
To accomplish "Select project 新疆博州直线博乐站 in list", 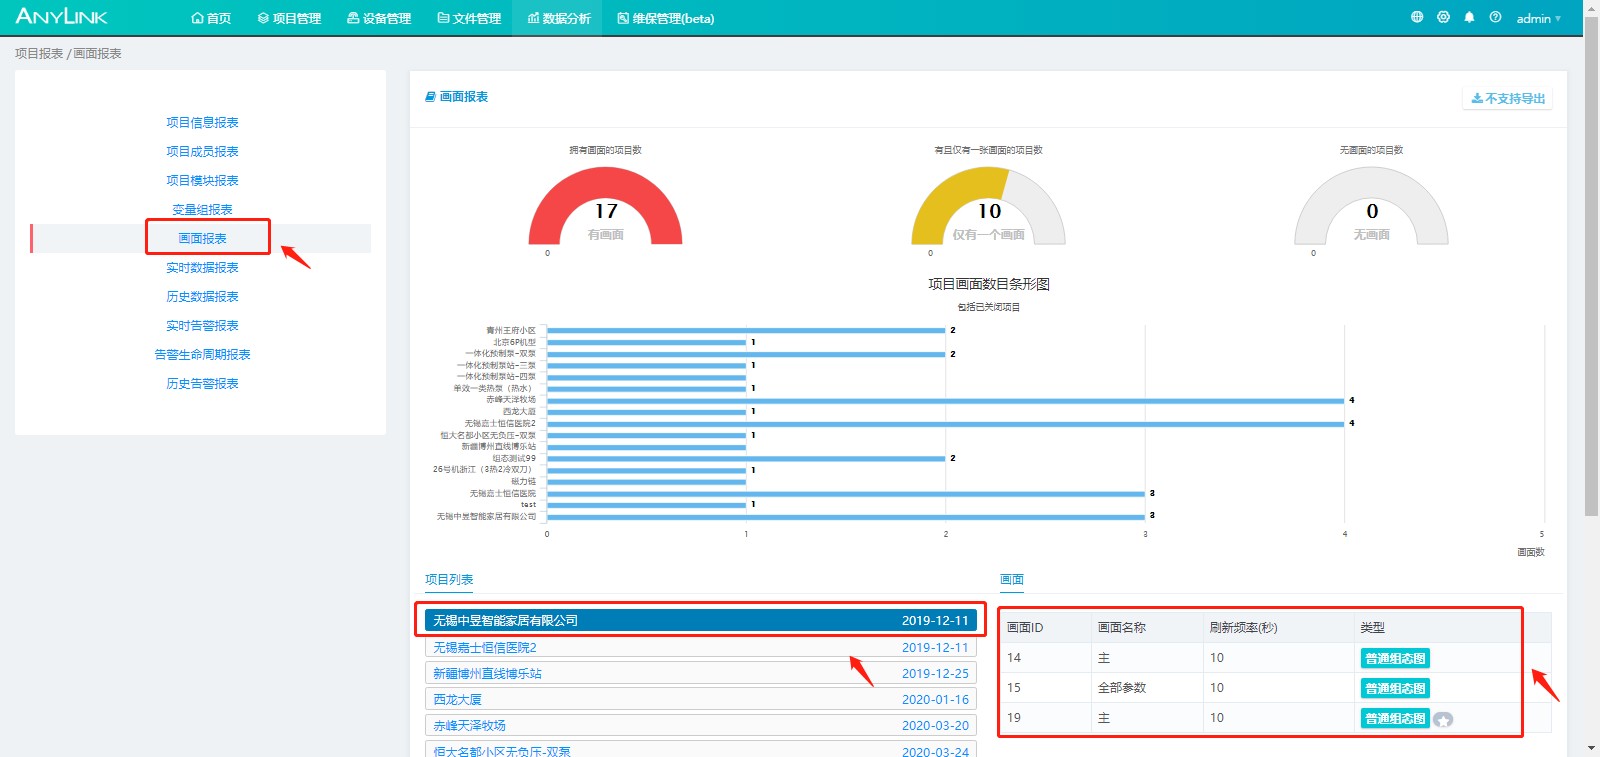I will (700, 673).
